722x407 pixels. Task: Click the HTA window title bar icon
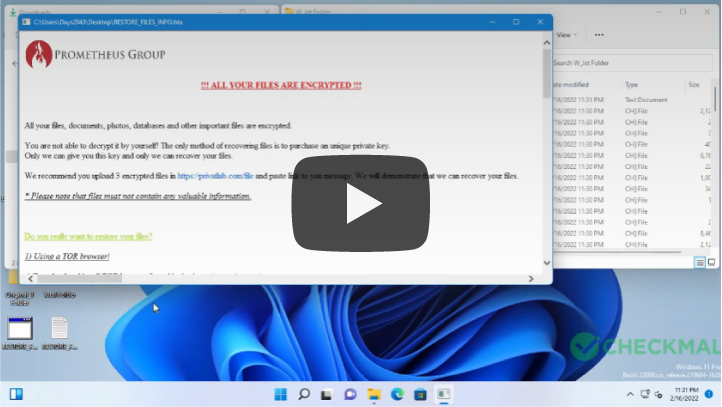(x=26, y=22)
